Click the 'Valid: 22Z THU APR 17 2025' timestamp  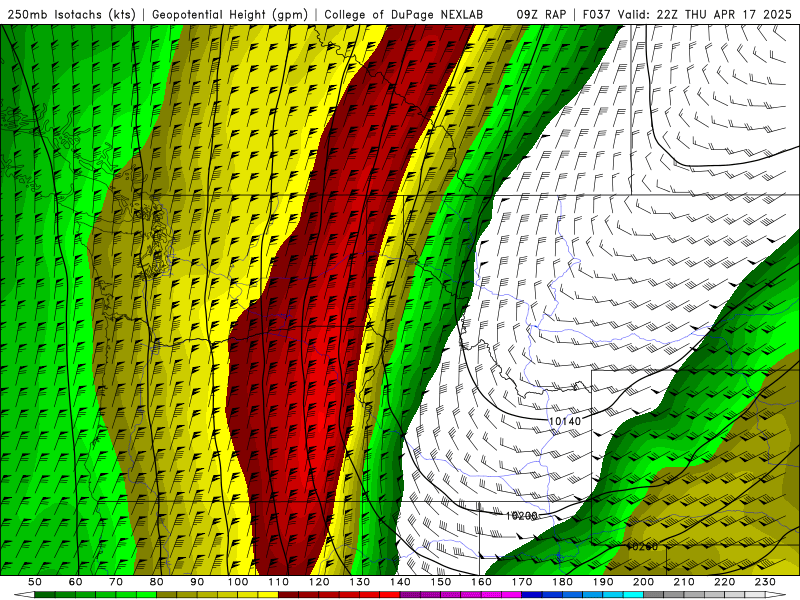(704, 14)
